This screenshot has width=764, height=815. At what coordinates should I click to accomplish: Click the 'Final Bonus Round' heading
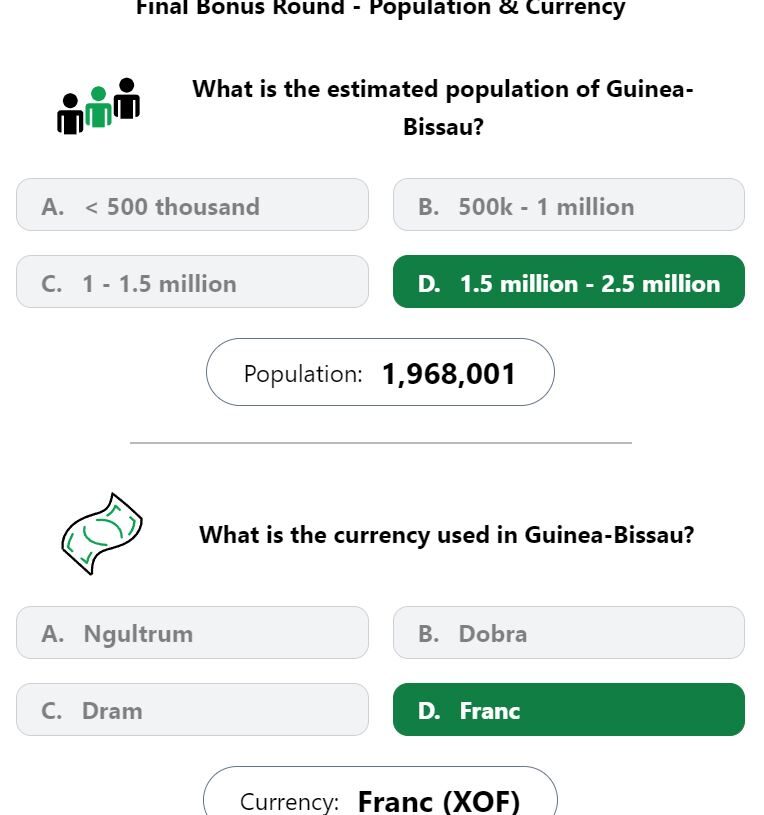click(x=380, y=9)
